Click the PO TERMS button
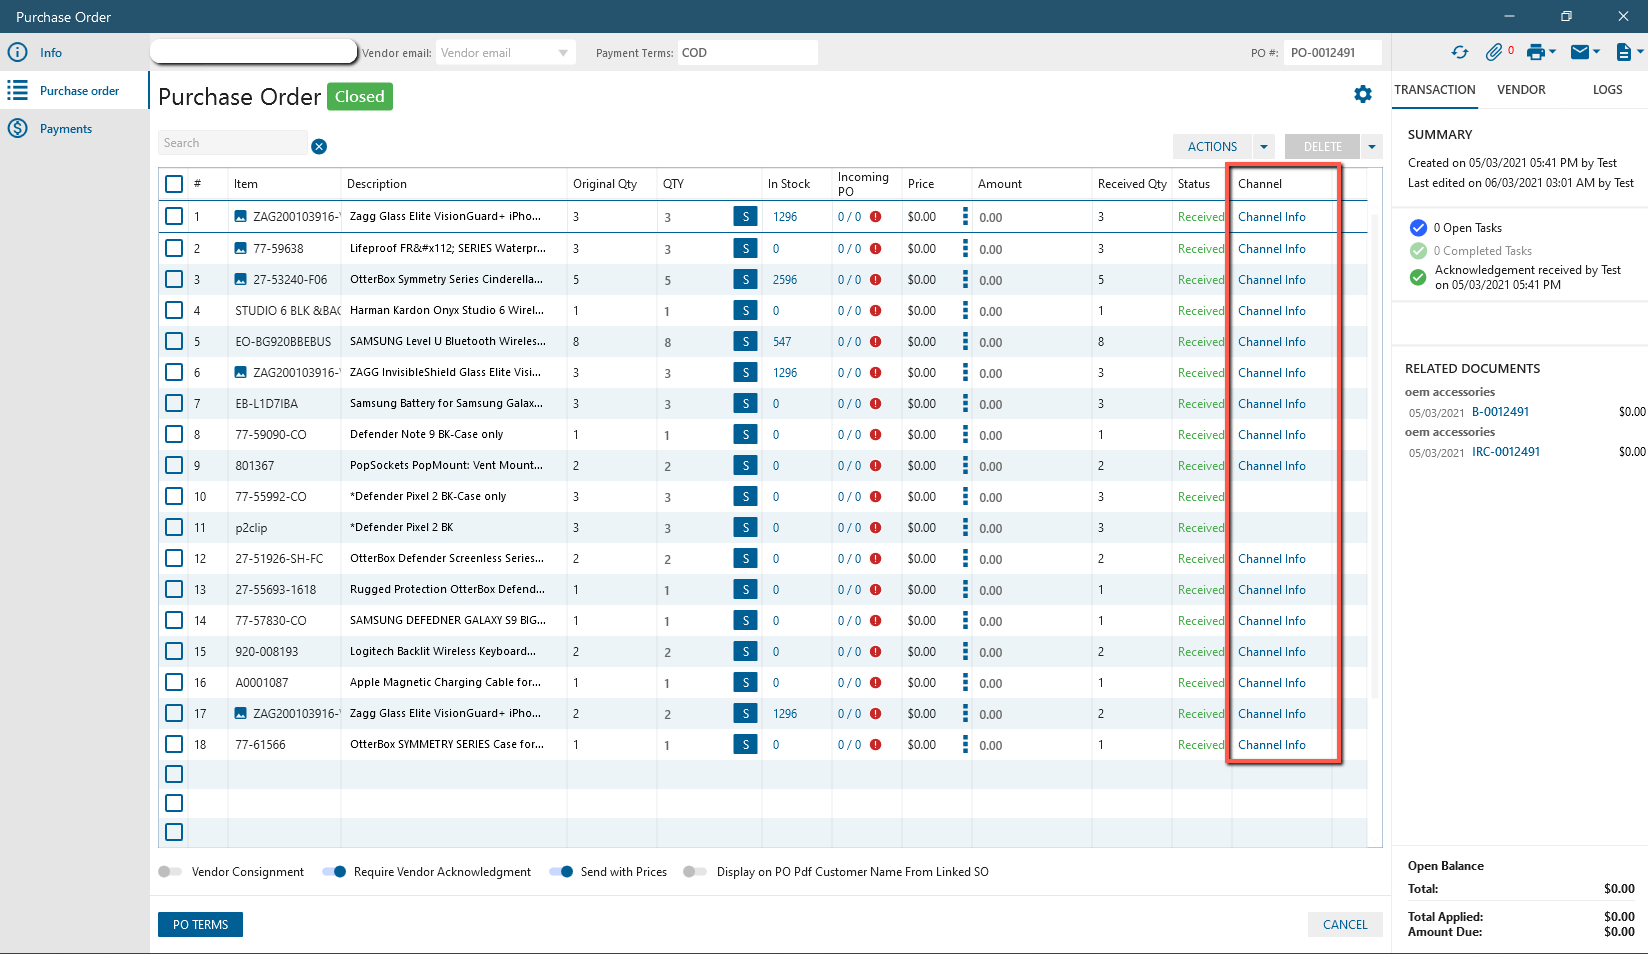1648x954 pixels. click(200, 925)
